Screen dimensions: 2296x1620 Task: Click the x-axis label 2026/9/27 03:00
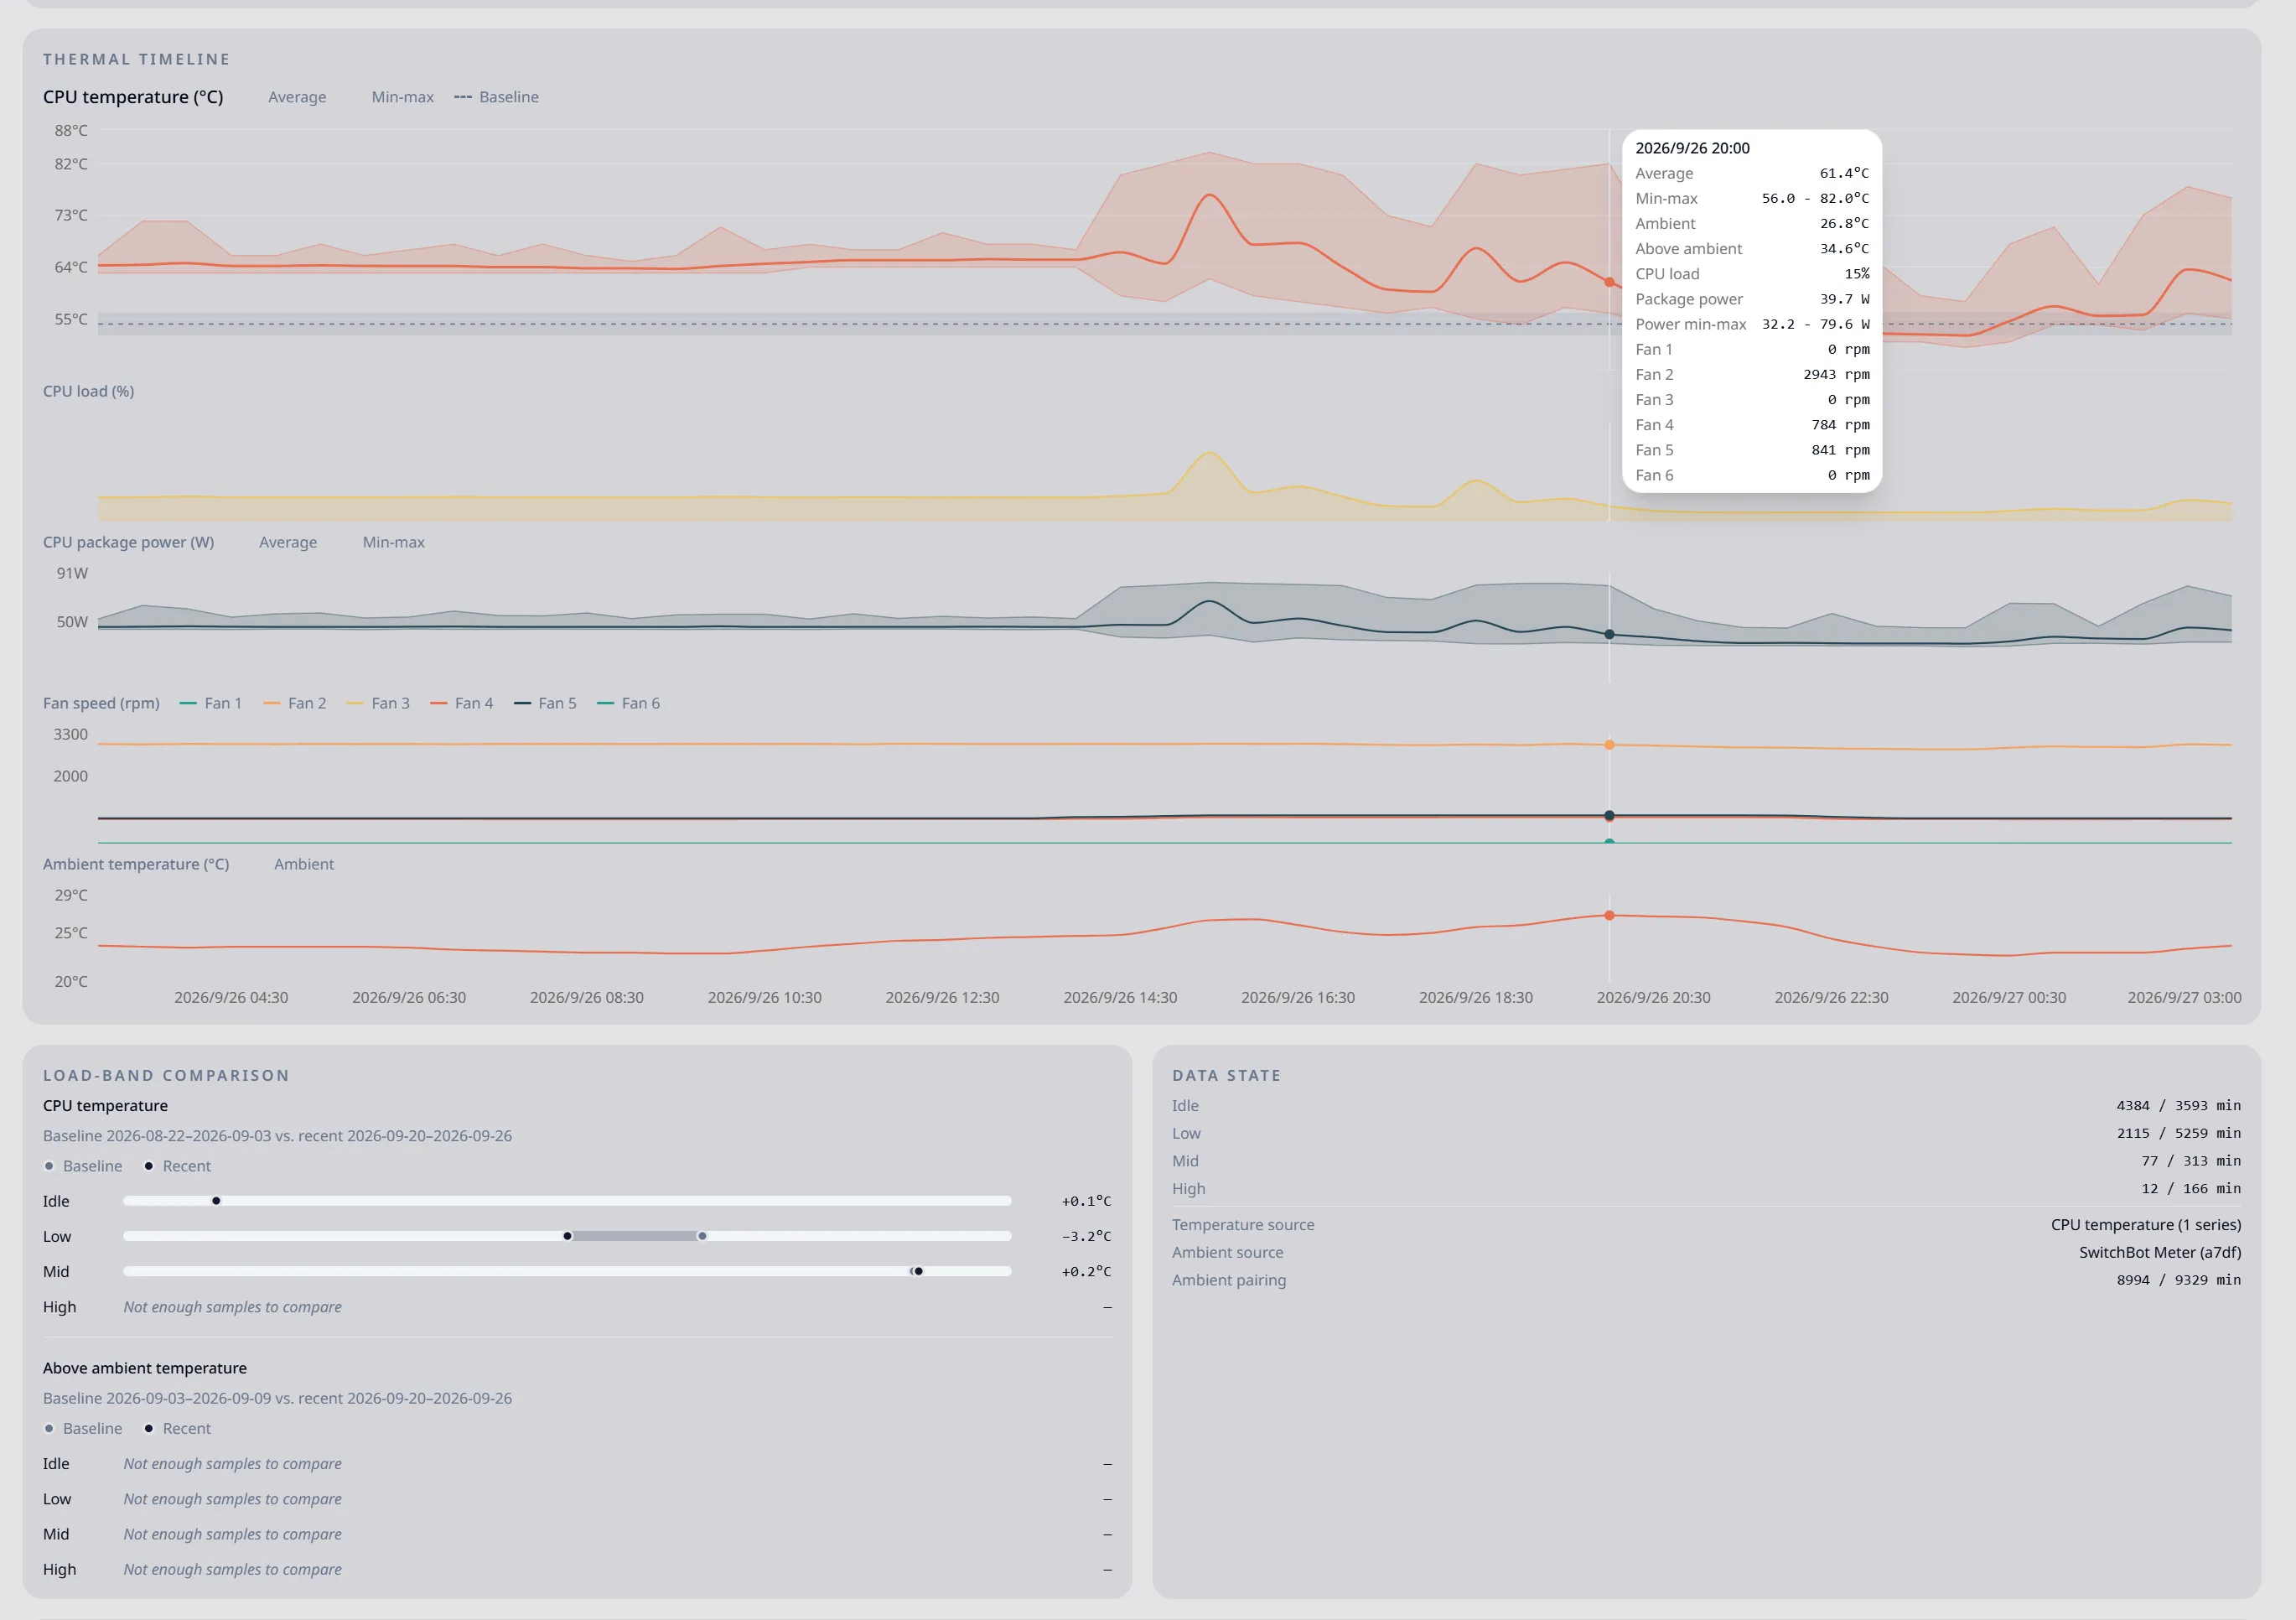point(2184,997)
